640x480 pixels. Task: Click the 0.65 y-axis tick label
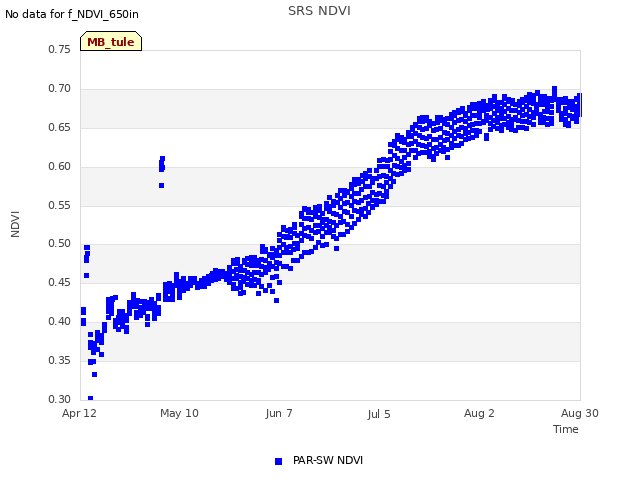(60, 127)
